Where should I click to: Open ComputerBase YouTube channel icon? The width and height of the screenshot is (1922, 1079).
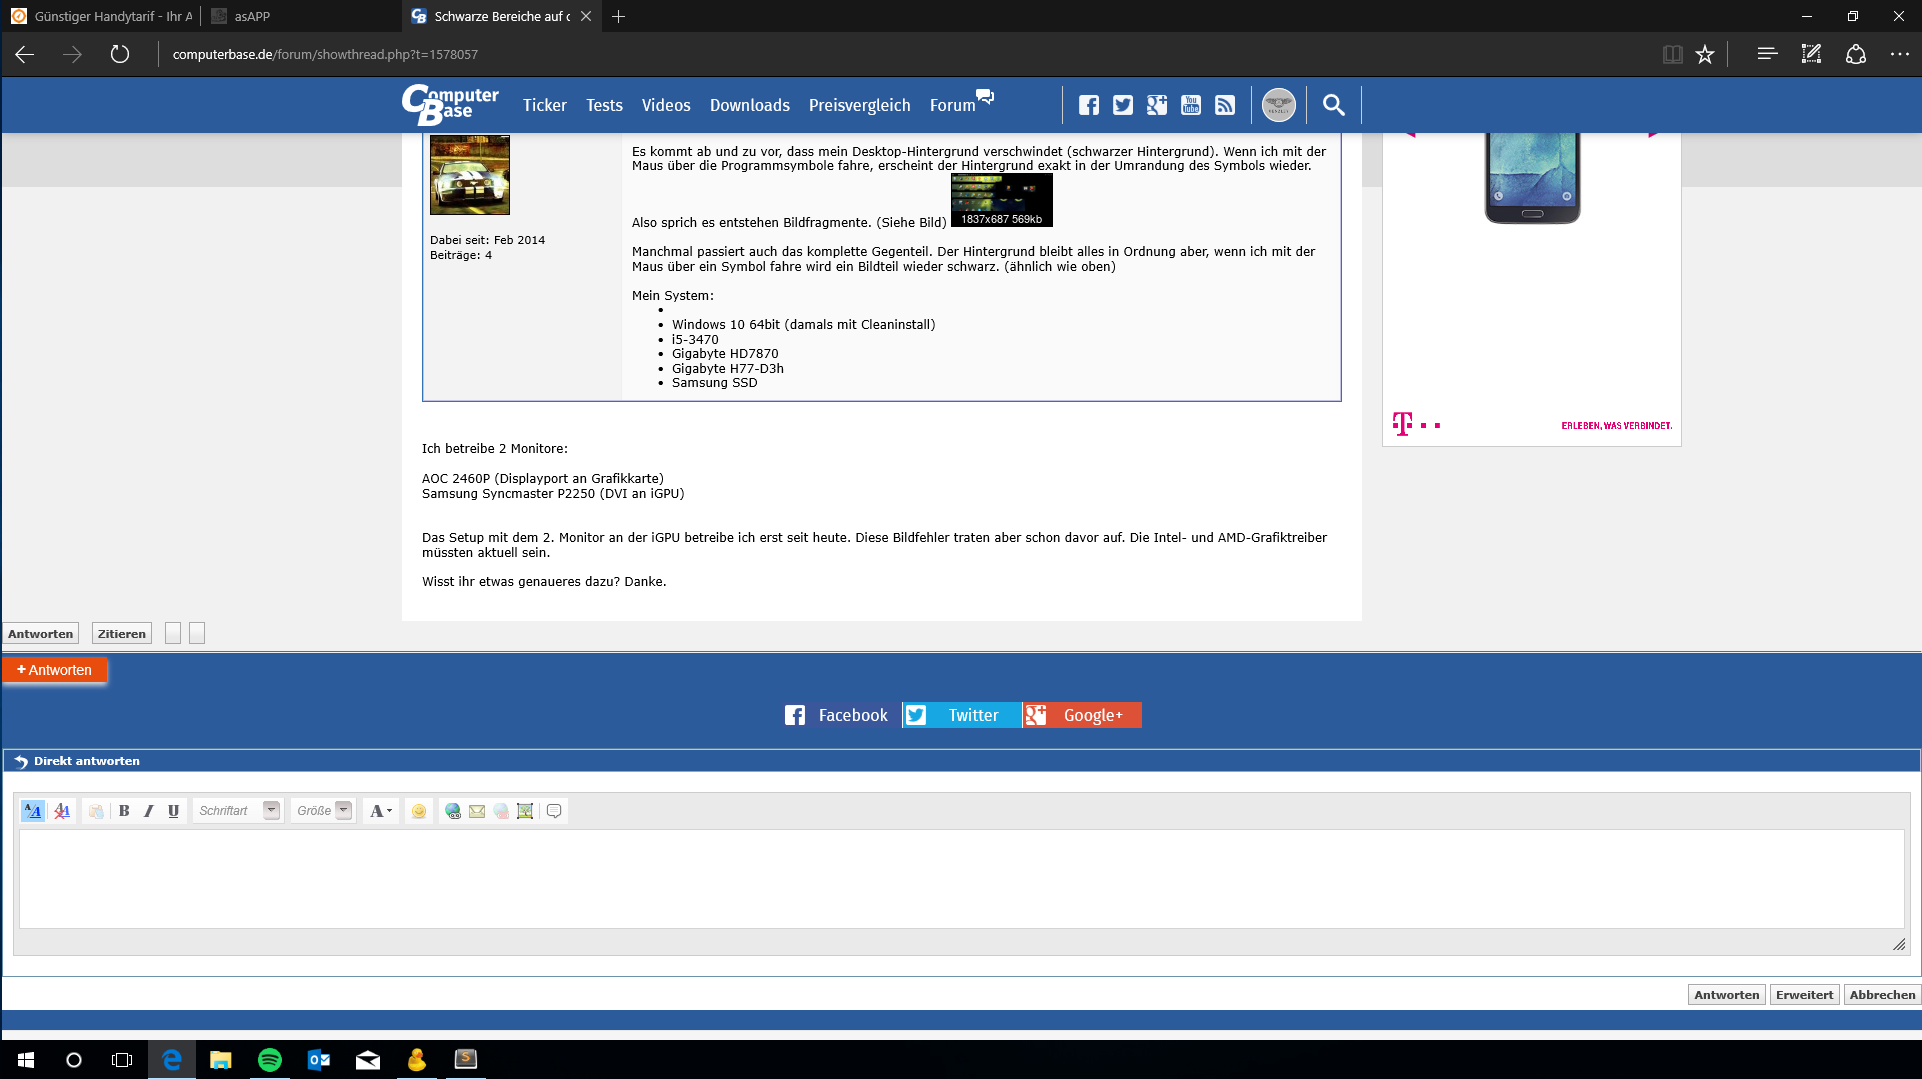pyautogui.click(x=1191, y=105)
